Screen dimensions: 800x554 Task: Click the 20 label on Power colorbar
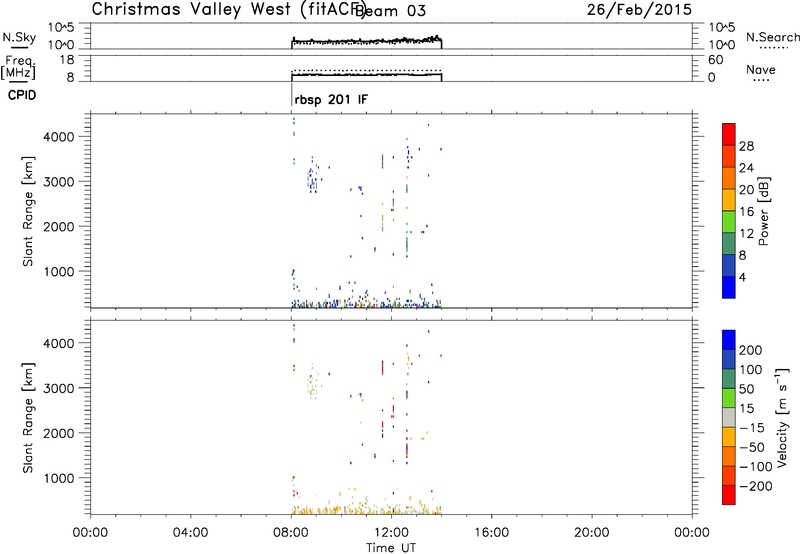tap(746, 190)
